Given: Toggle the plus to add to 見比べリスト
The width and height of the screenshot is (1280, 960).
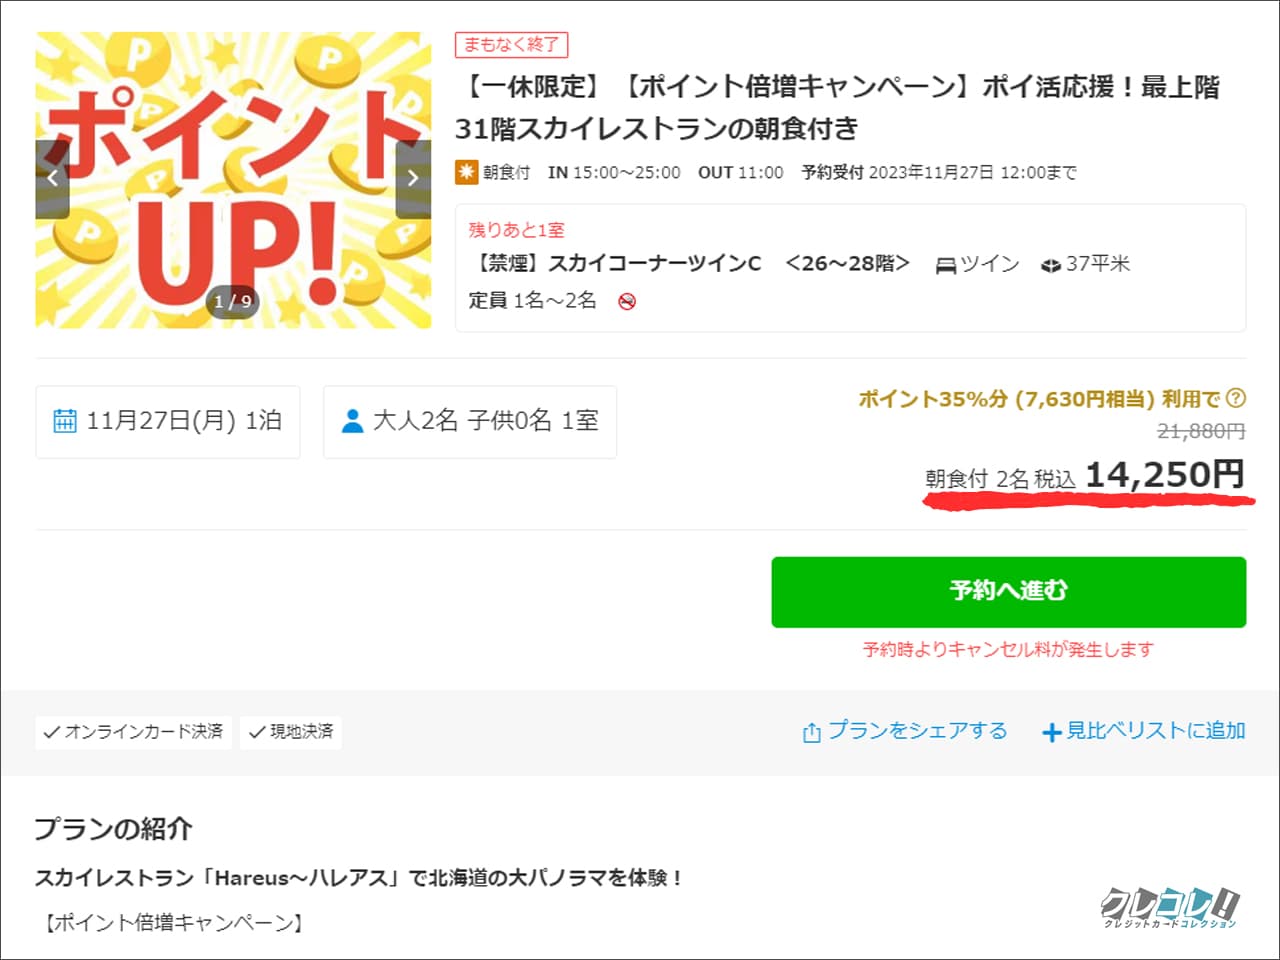Looking at the screenshot, I should [x=1052, y=732].
